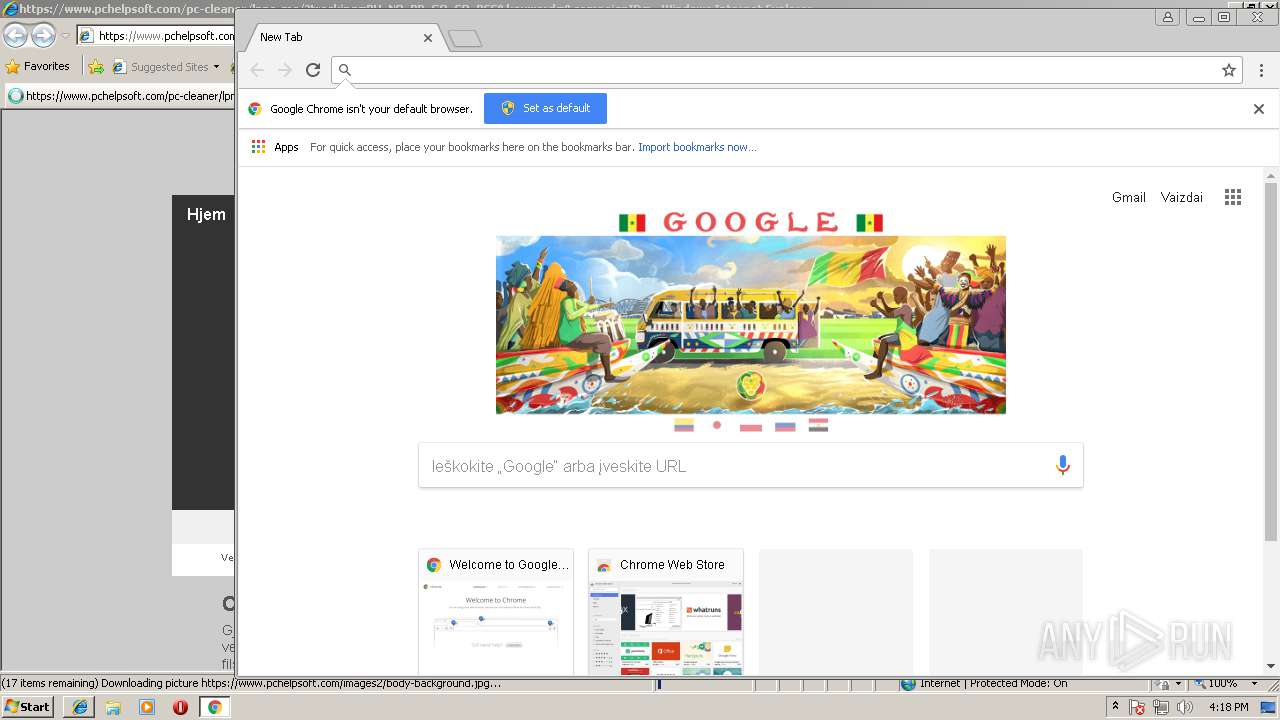Click the Japan flag under doodle
This screenshot has height=720, width=1280.
(x=717, y=425)
